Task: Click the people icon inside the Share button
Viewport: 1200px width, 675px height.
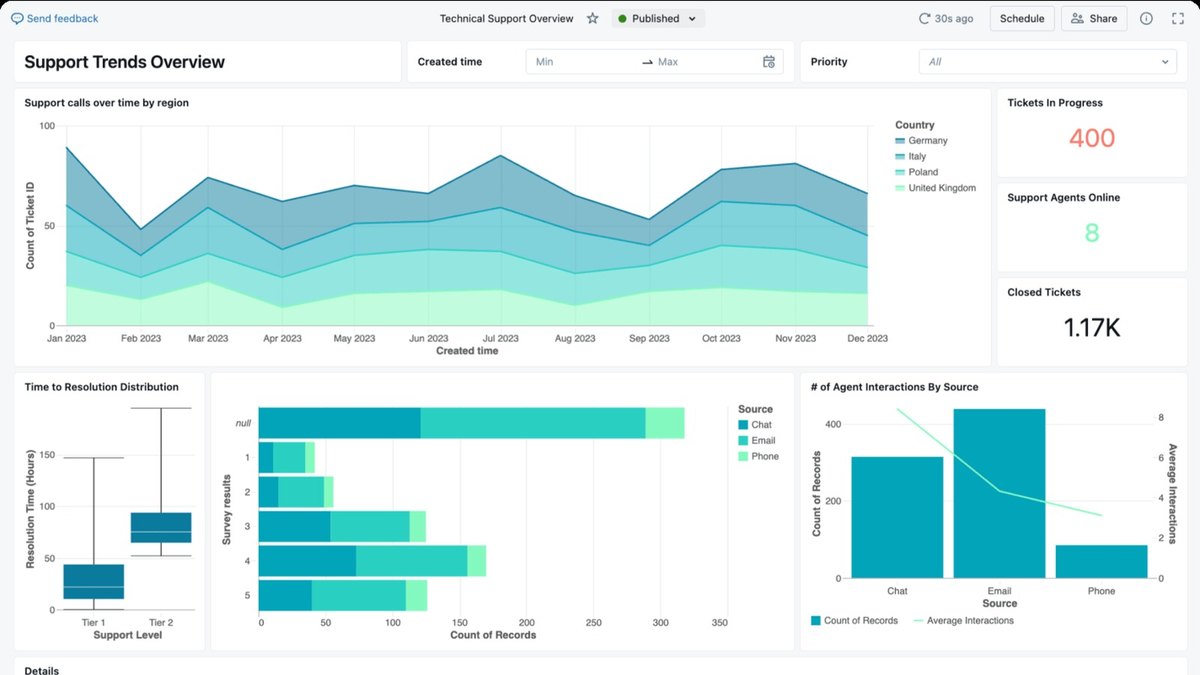Action: click(x=1077, y=18)
